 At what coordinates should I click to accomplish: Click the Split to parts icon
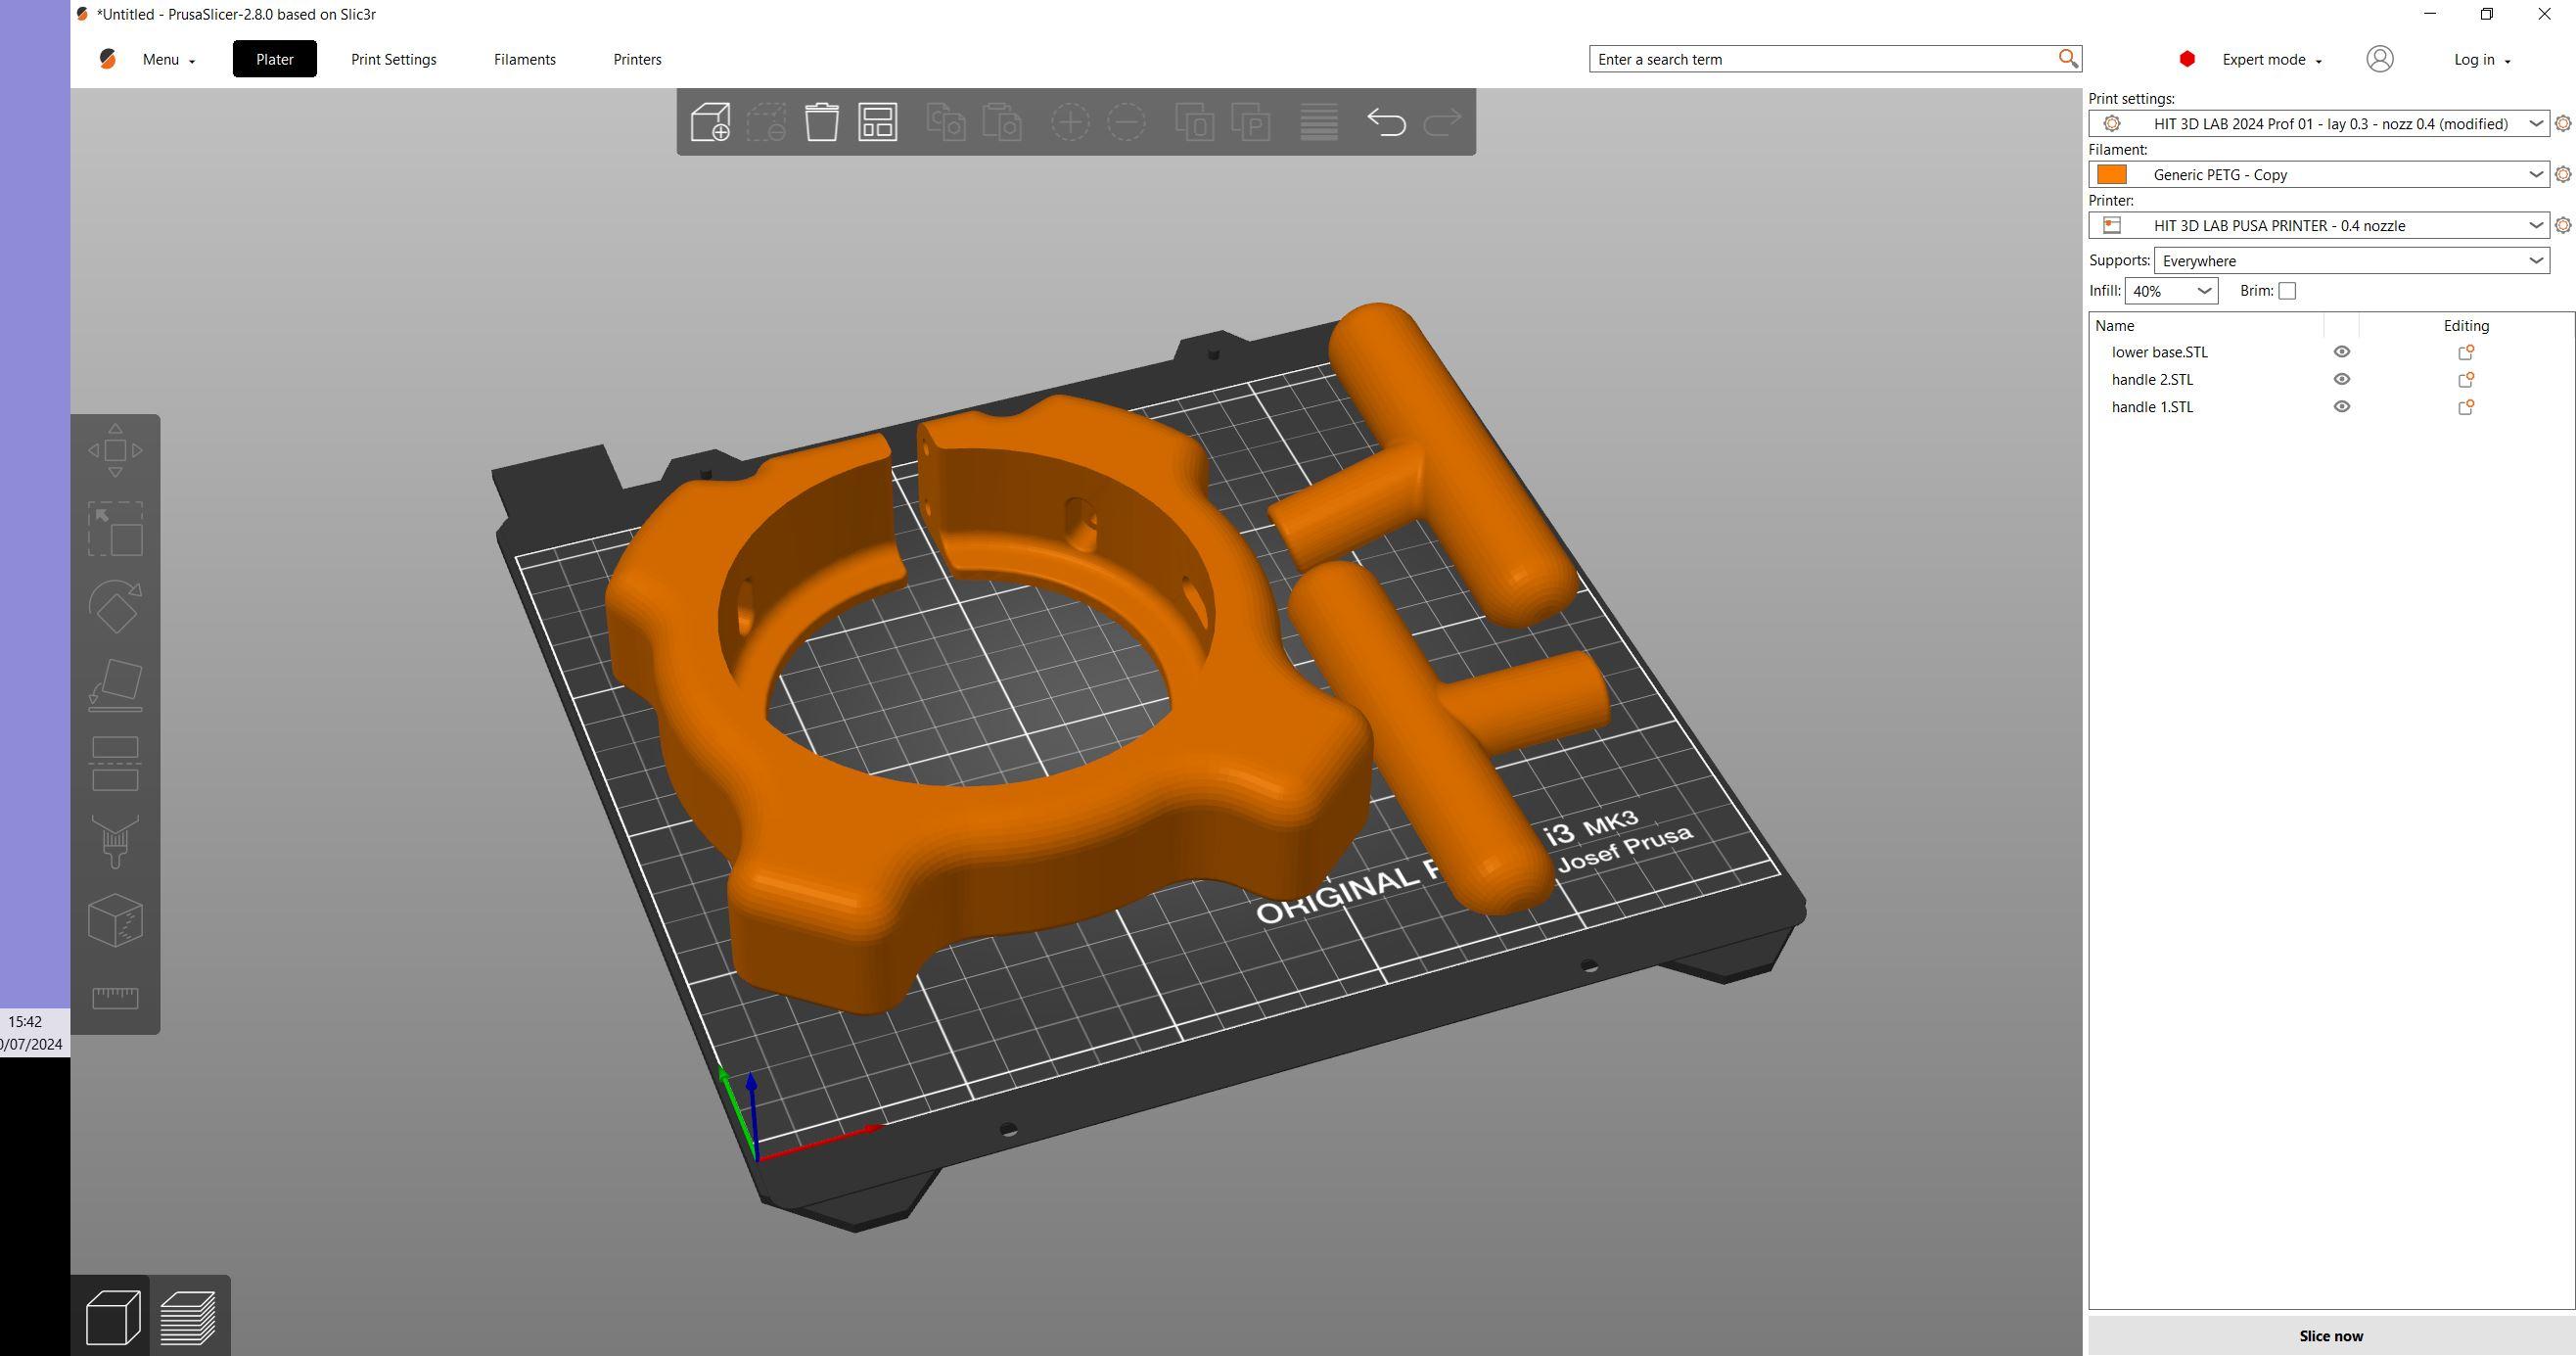(x=1250, y=122)
